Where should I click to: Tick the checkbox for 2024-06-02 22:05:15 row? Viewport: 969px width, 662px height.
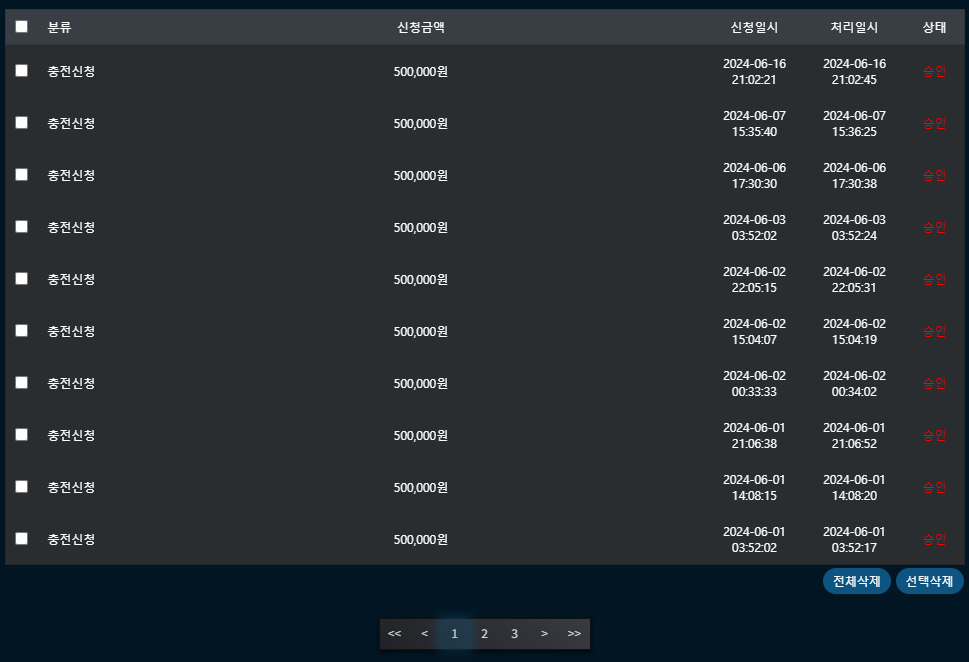coord(21,279)
